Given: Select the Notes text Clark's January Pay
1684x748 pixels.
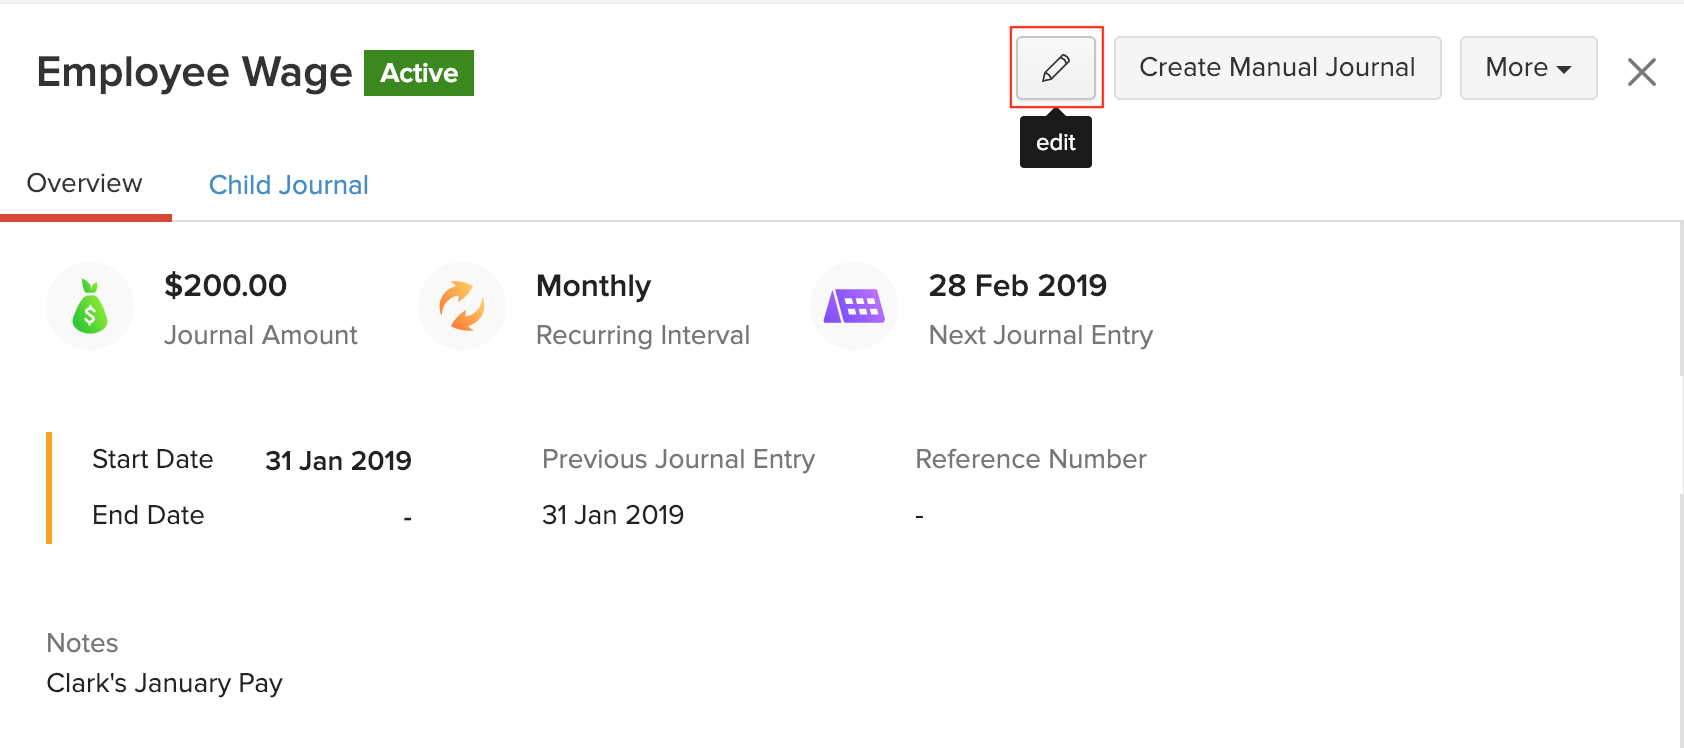Looking at the screenshot, I should (164, 682).
